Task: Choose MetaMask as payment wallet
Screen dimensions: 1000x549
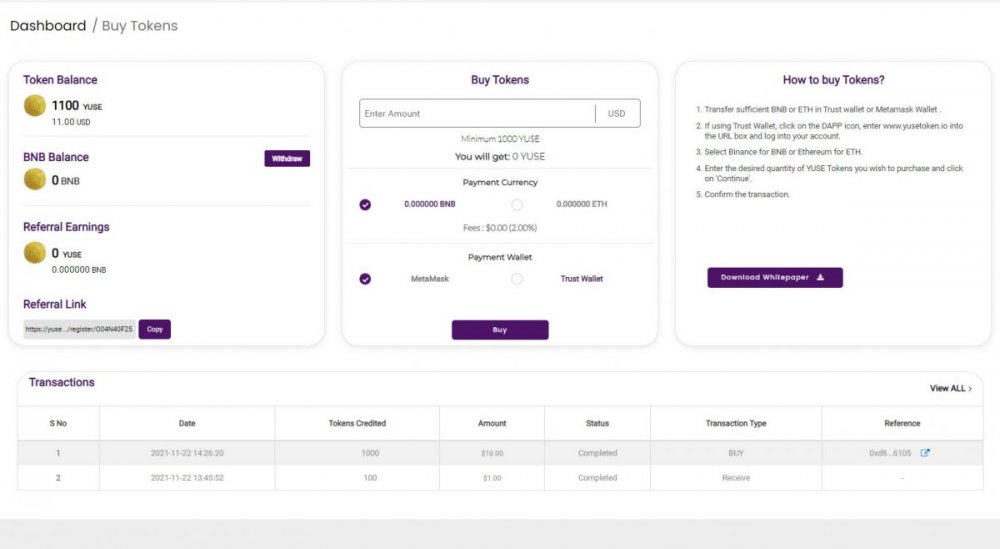Action: (x=365, y=279)
